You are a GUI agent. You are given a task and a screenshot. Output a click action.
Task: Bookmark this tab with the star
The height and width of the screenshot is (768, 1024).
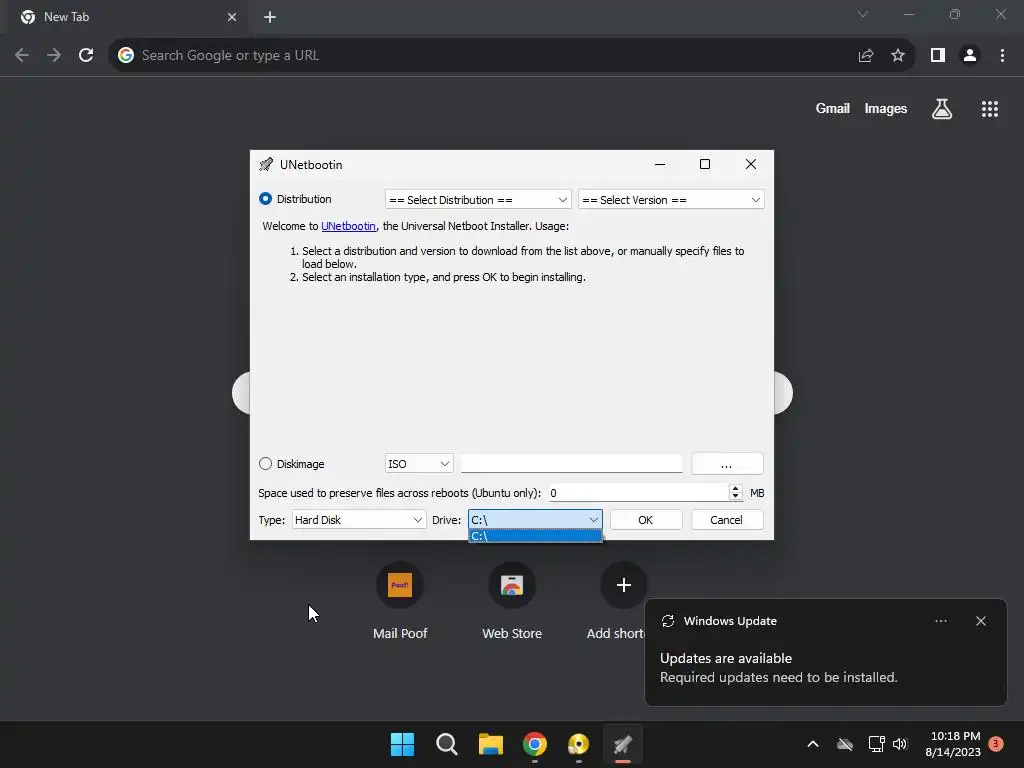(898, 56)
